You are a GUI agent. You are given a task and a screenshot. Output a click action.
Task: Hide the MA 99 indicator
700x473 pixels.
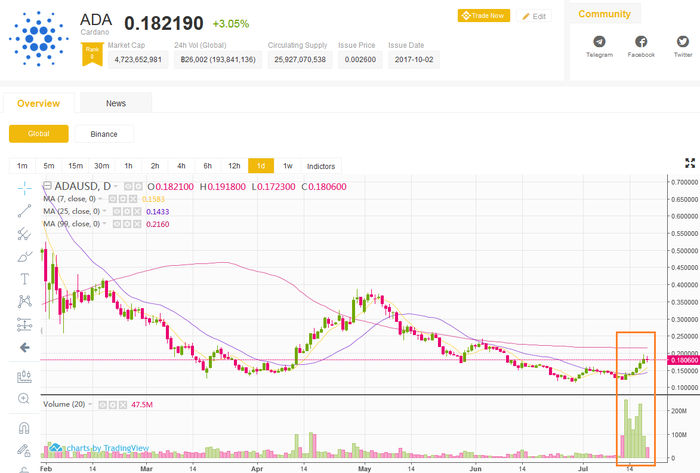tap(117, 224)
